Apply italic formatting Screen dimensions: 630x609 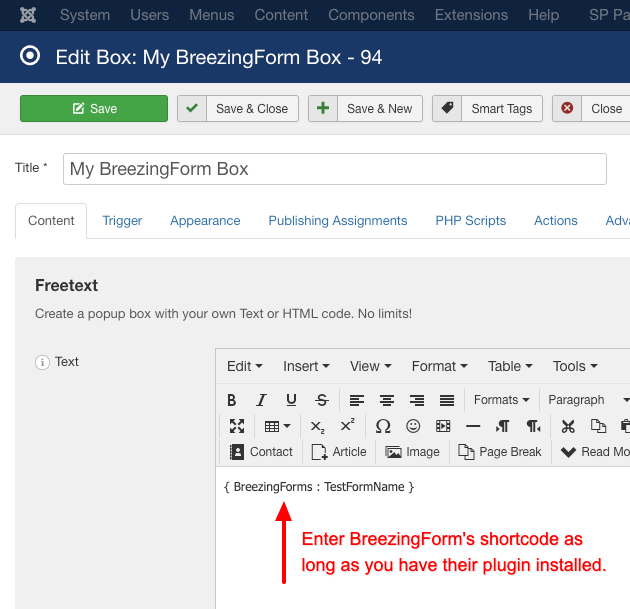(262, 400)
